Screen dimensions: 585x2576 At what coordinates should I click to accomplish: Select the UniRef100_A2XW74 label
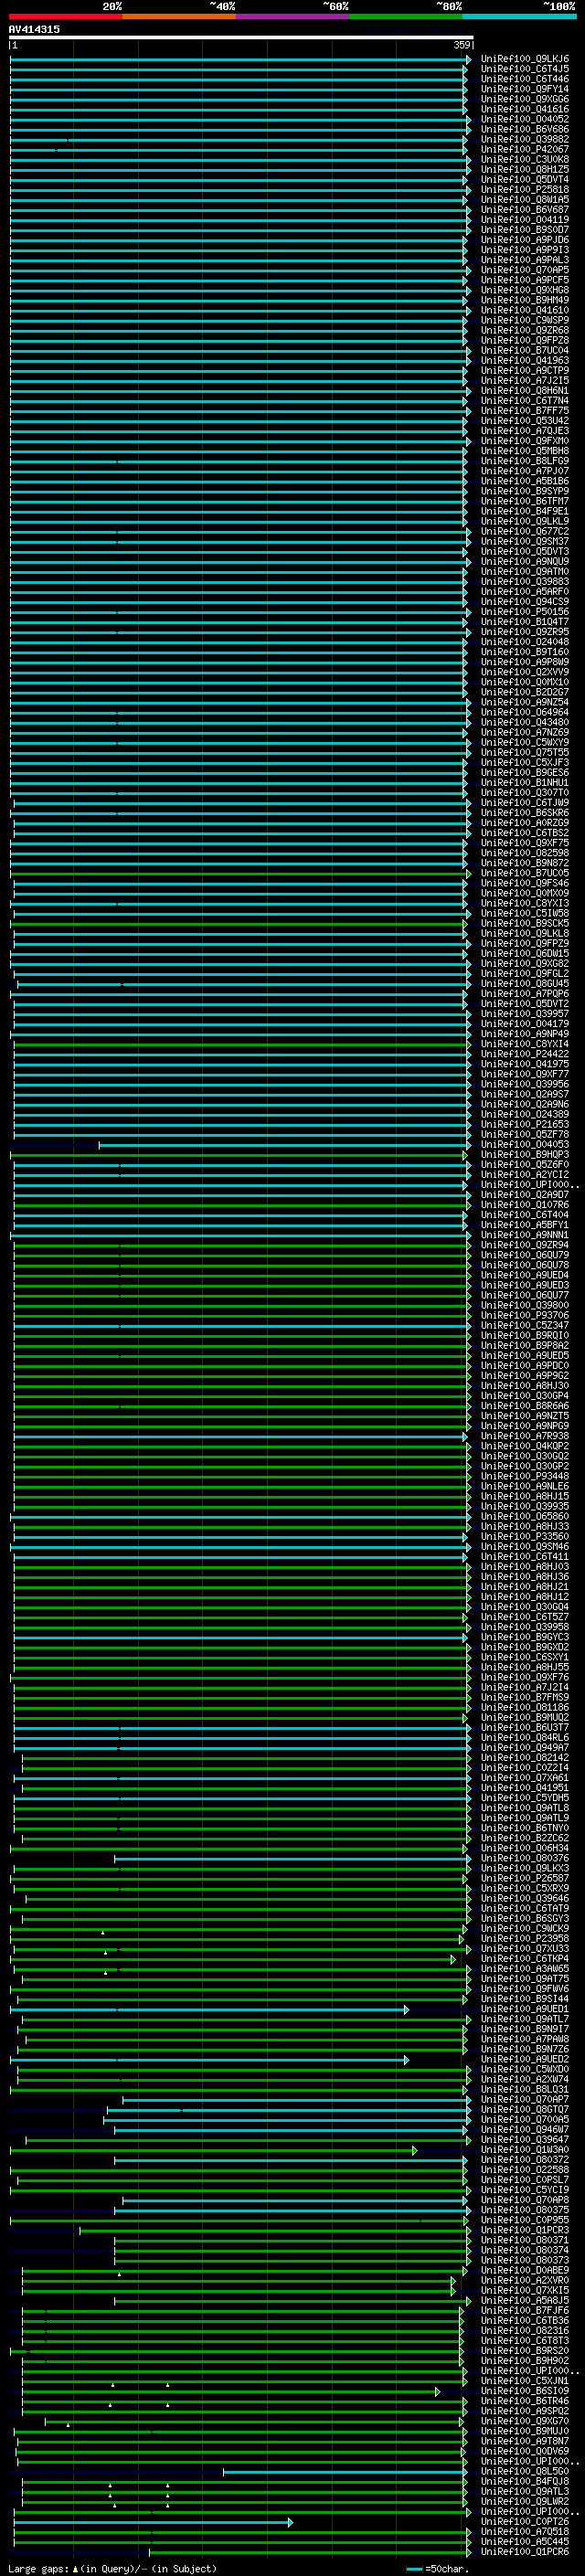[x=525, y=2079]
